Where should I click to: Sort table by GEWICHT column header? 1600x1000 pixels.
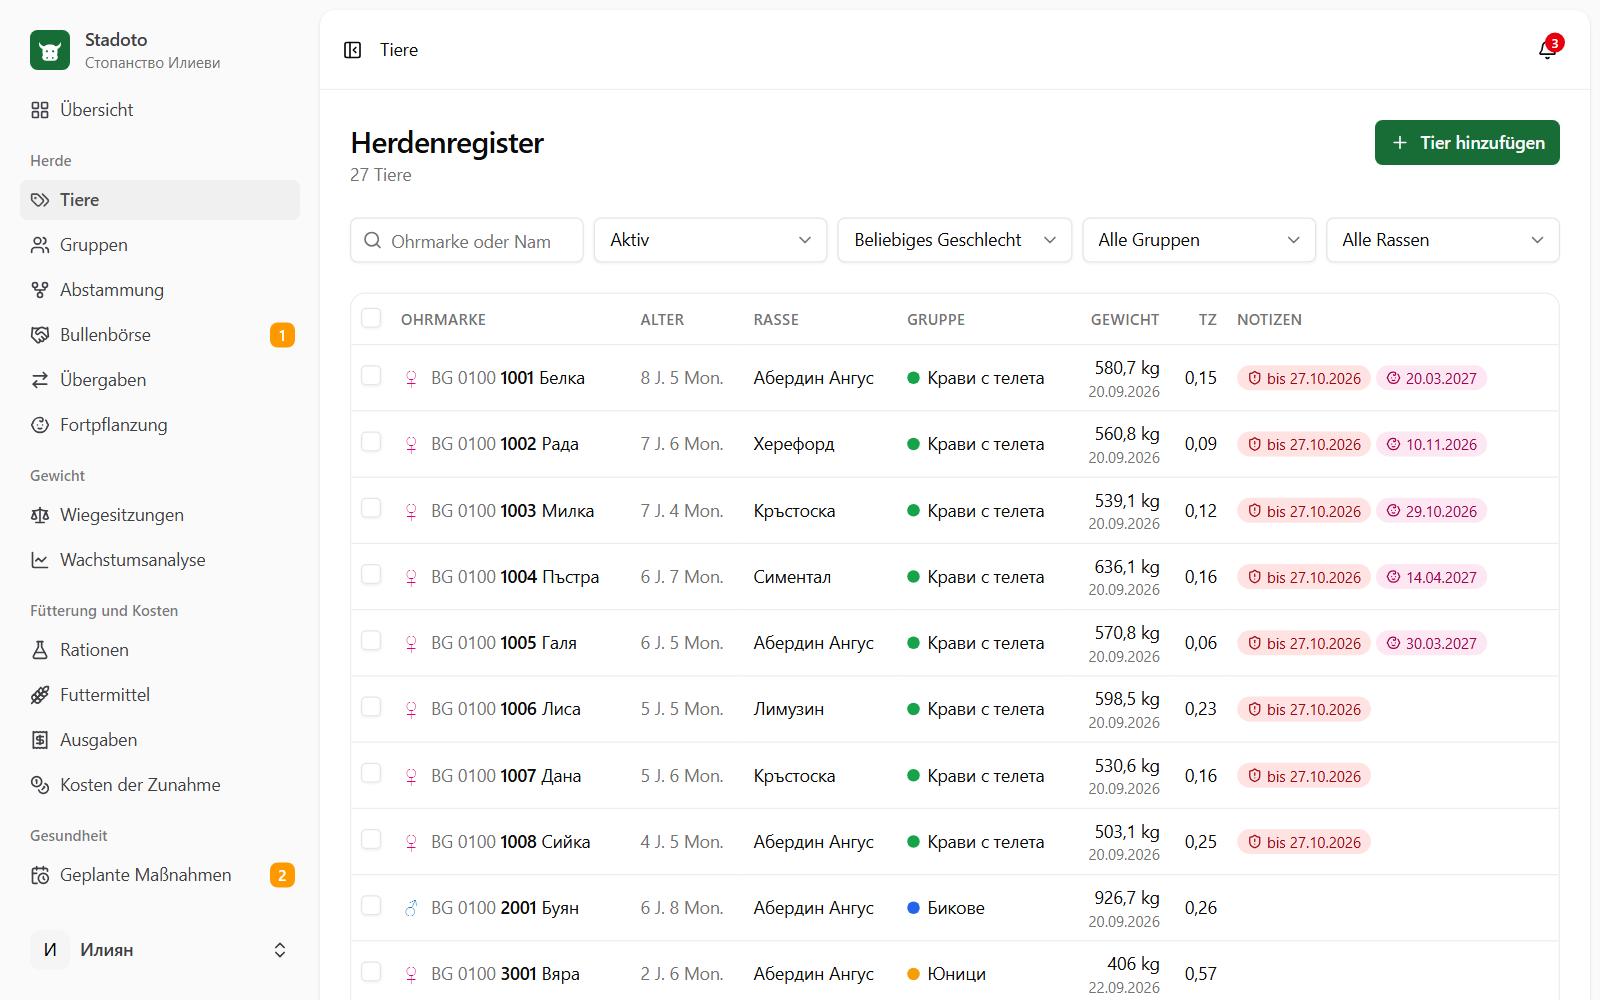coord(1124,320)
